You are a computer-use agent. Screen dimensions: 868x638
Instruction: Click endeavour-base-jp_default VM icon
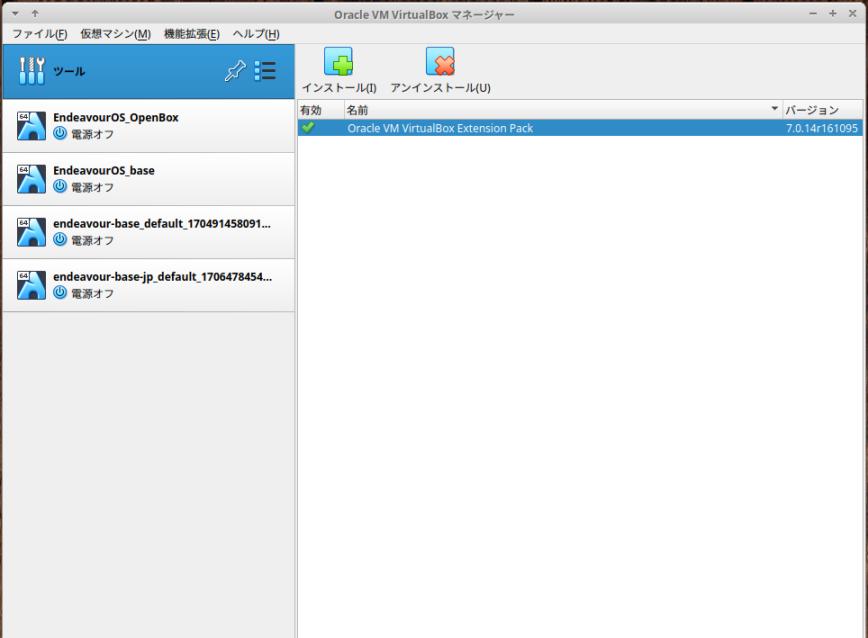pos(31,285)
